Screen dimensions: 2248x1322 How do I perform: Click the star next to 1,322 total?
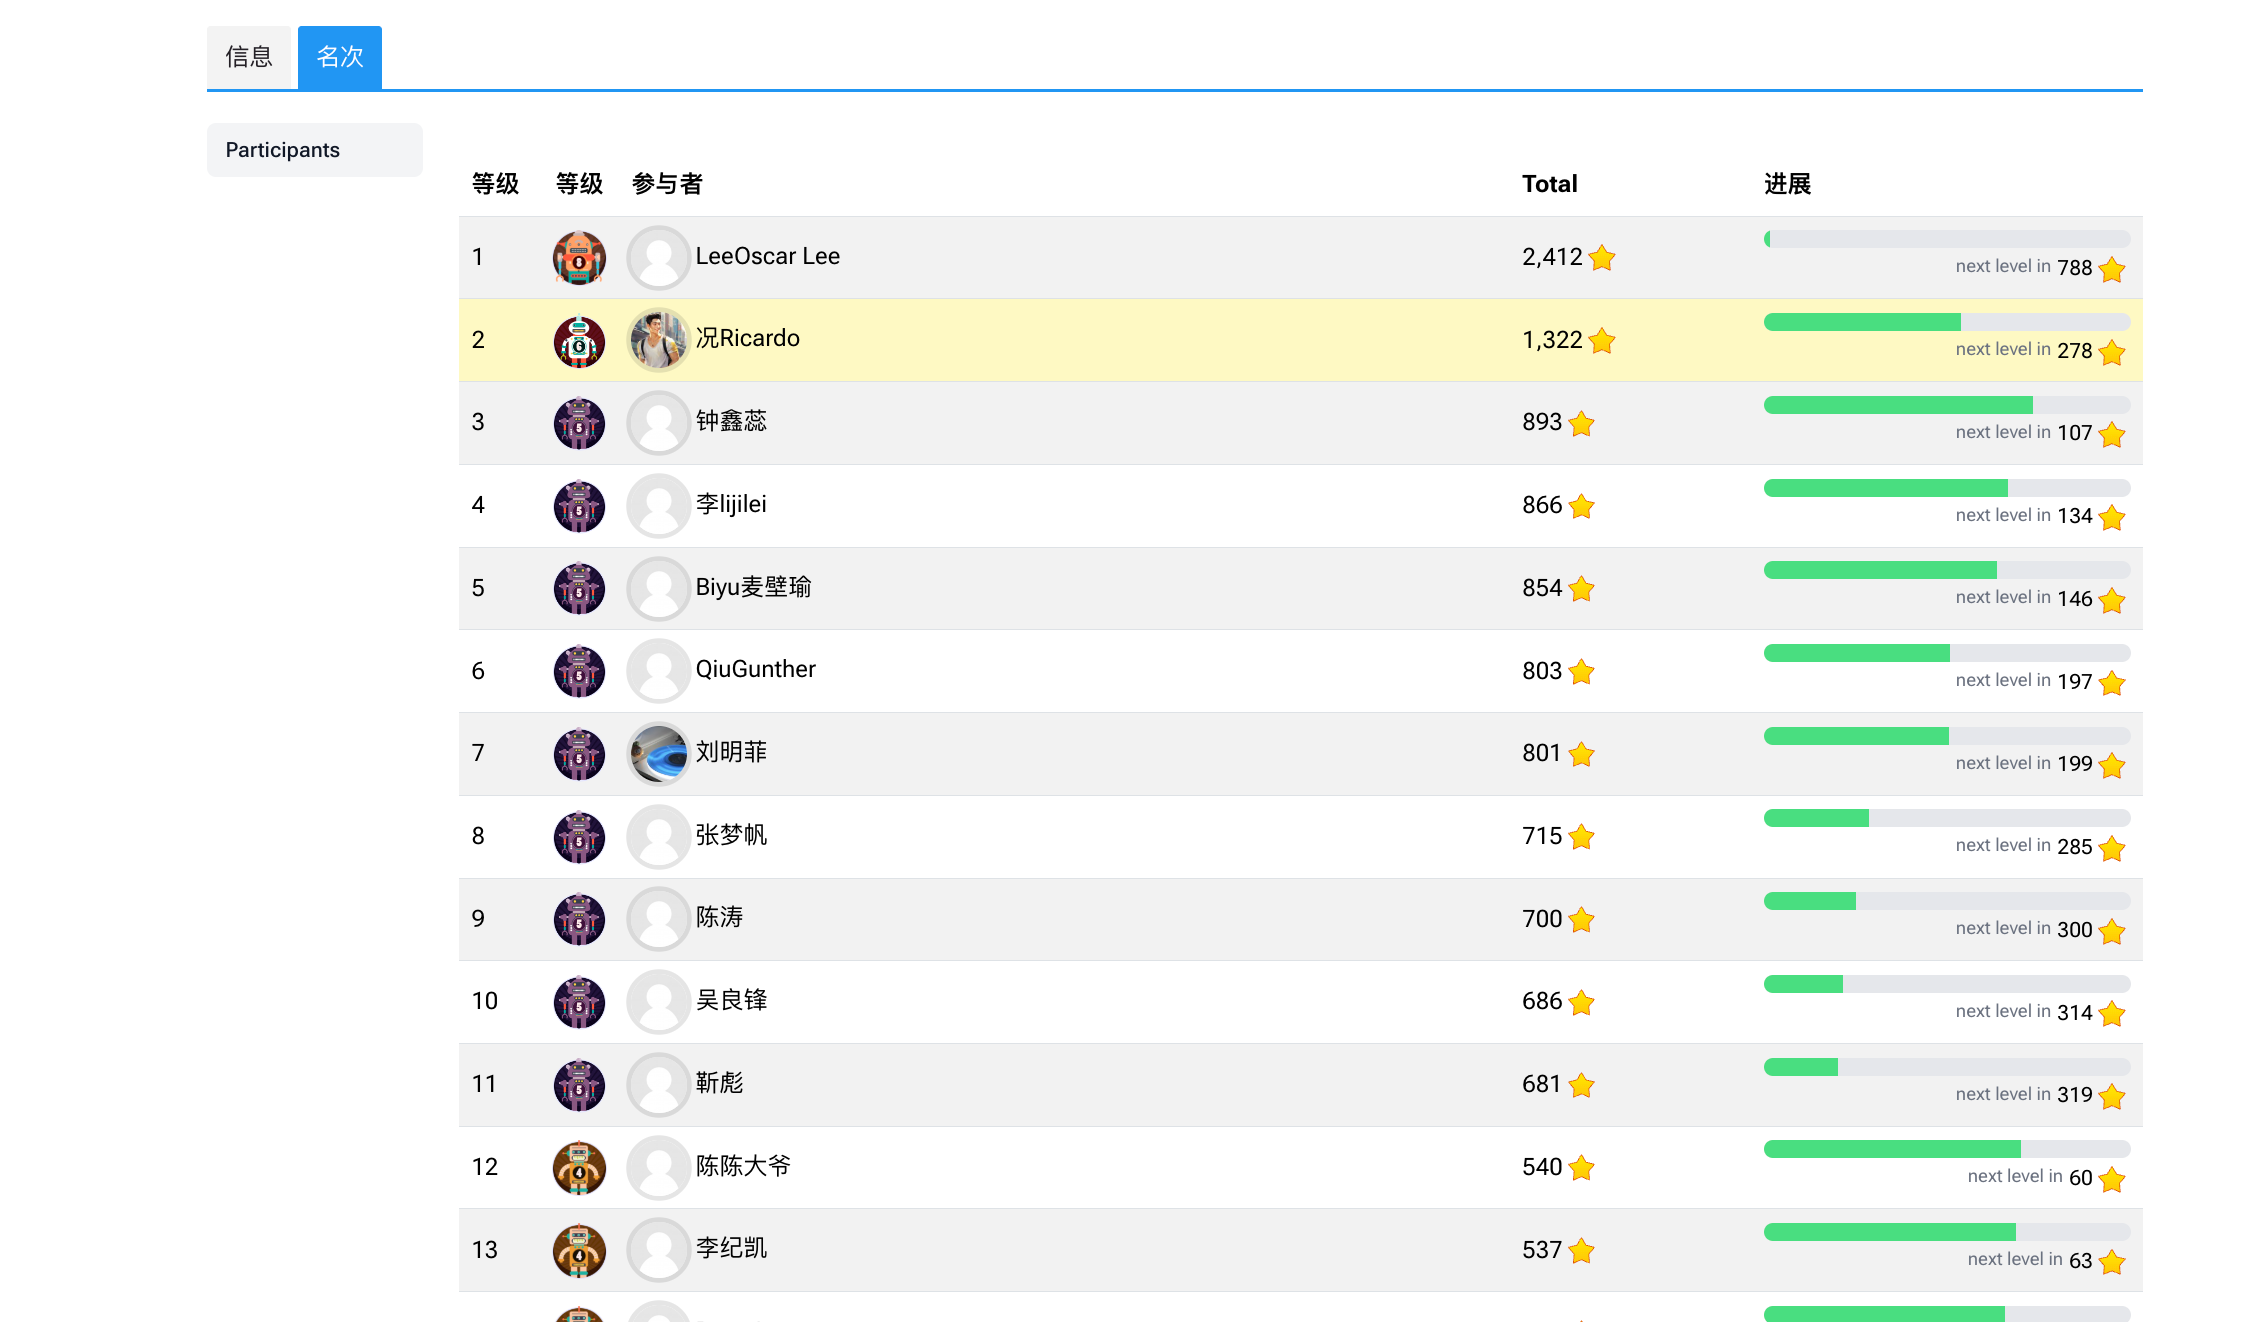[x=1602, y=341]
